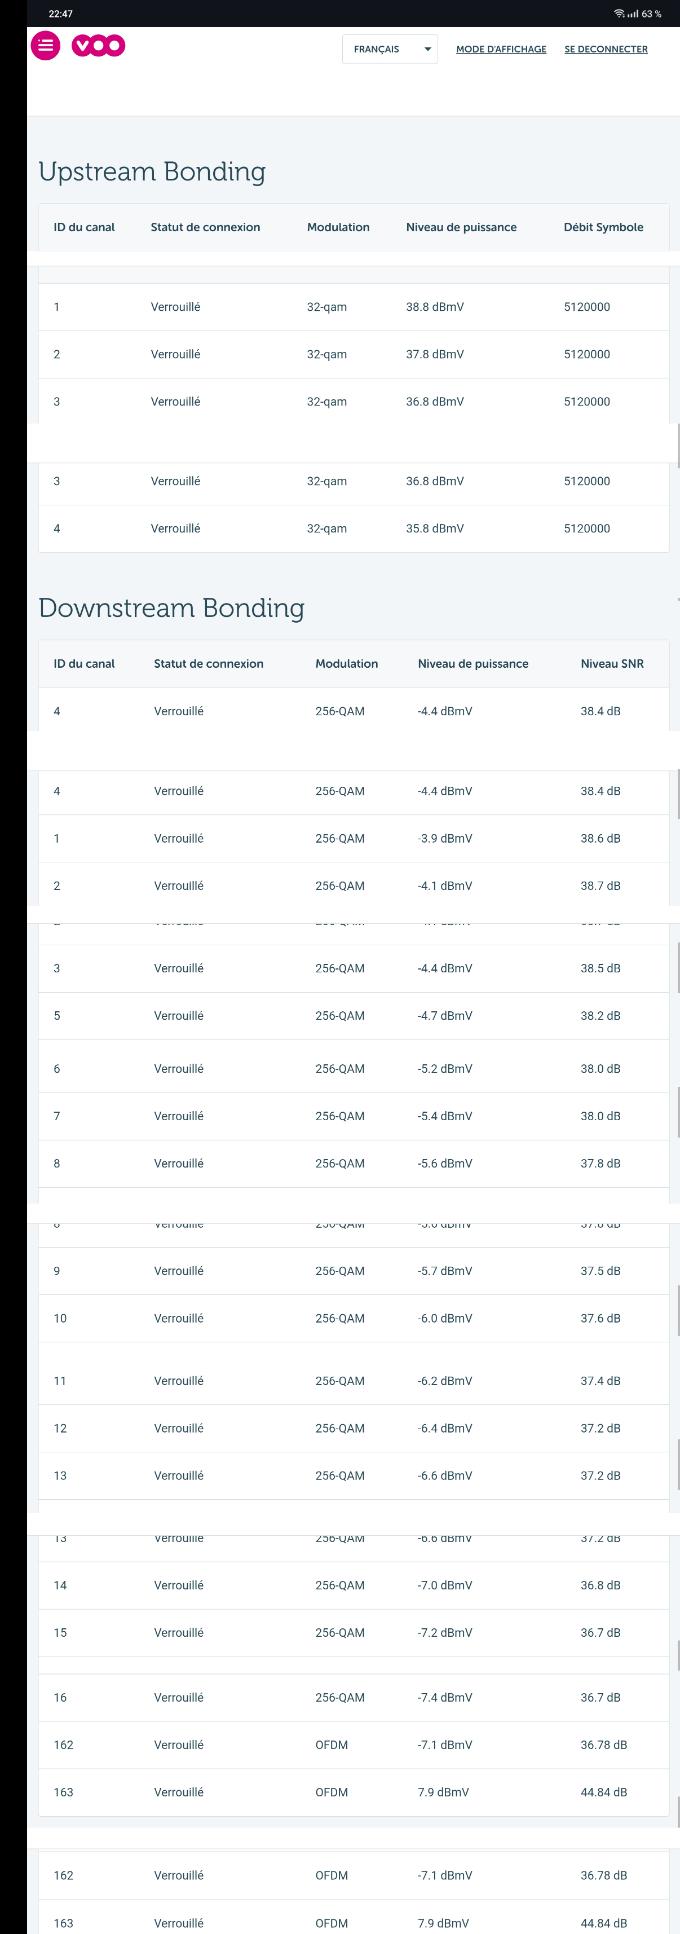Tap the 63 % battery indicator
Image resolution: width=680 pixels, height=1934 pixels.
[x=652, y=14]
